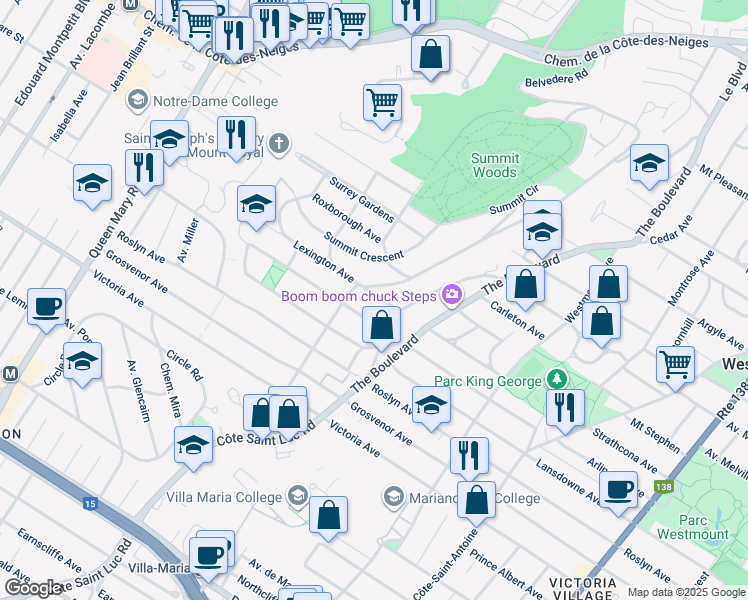Select the Villa Maria College marker icon
This screenshot has height=600, width=748.
coord(297,495)
